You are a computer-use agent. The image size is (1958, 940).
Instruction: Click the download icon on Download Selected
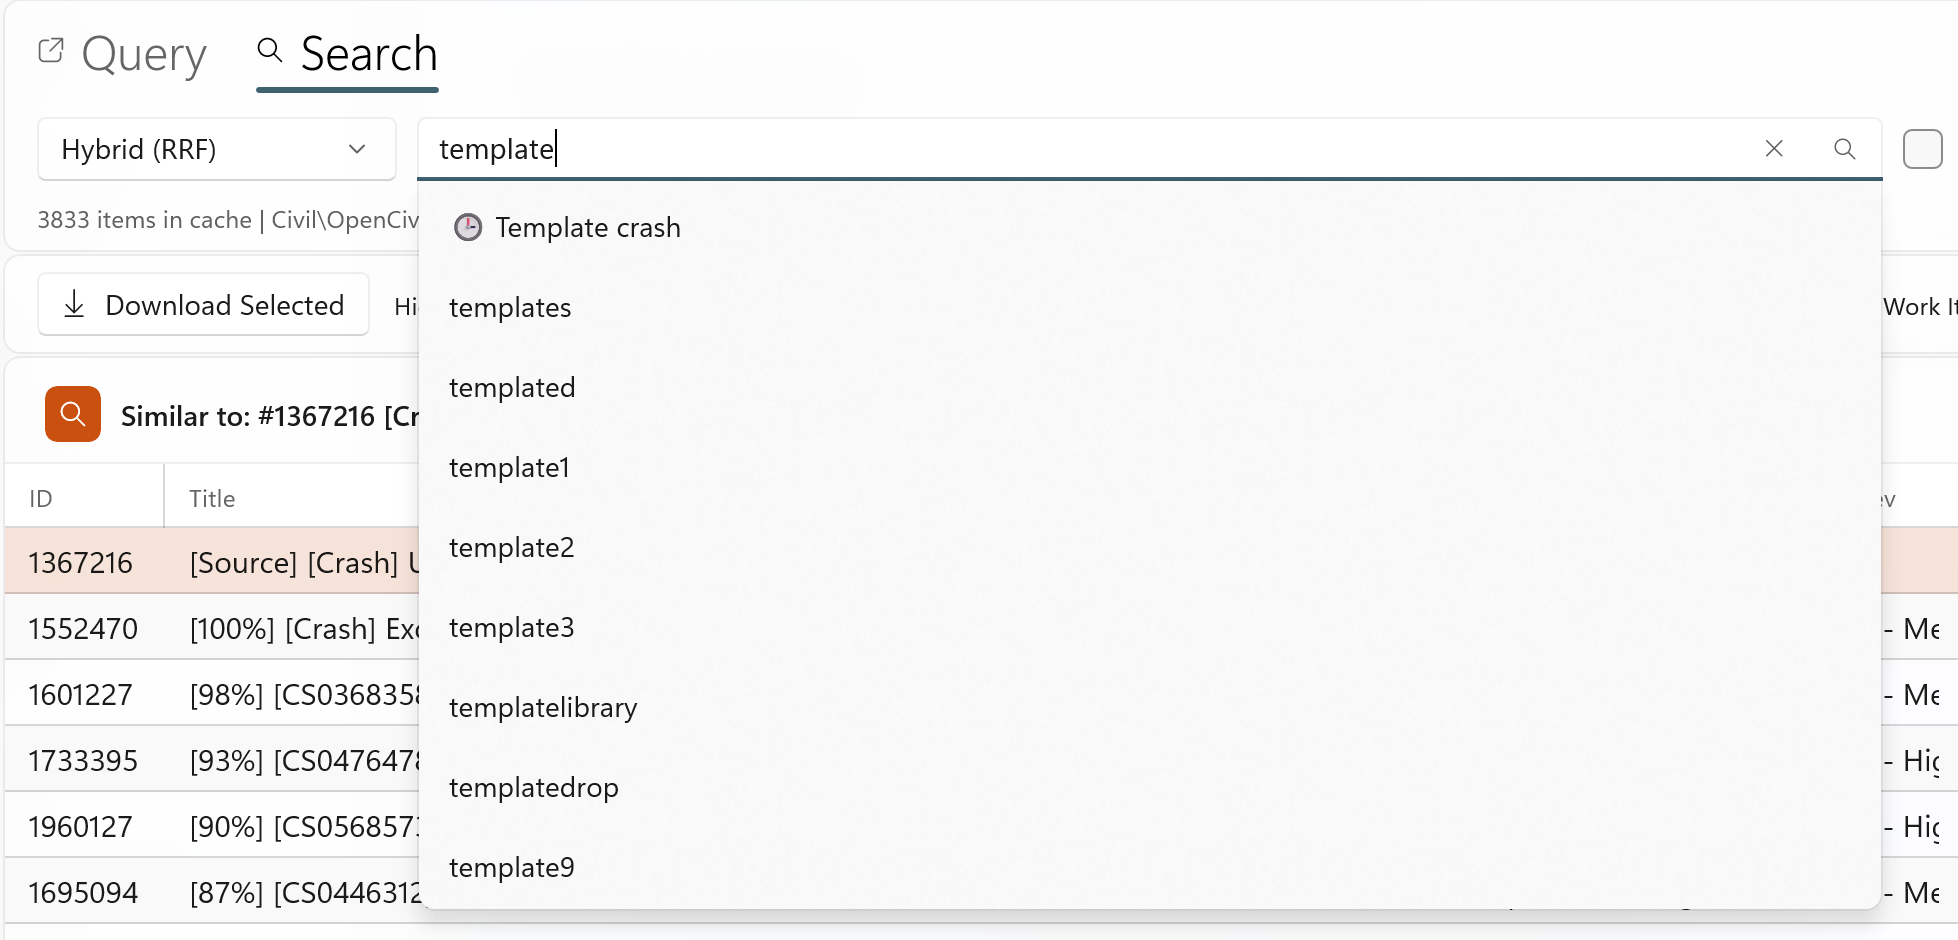74,304
